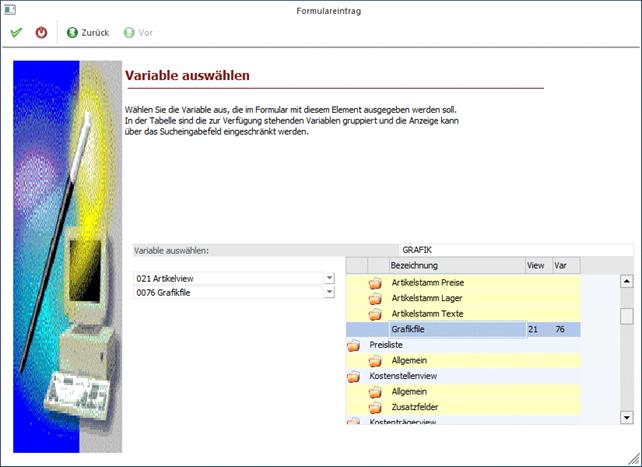642x467 pixels.
Task: Expand the Preisliste folder group
Action: point(353,345)
